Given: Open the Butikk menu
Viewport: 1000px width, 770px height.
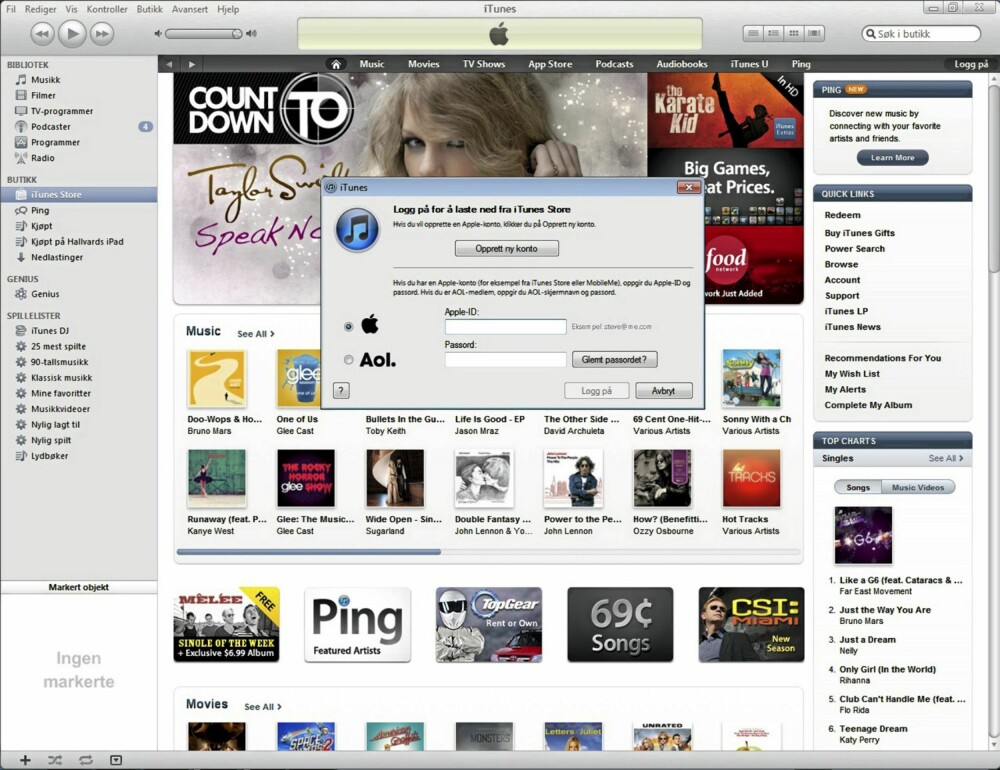Looking at the screenshot, I should 149,9.
